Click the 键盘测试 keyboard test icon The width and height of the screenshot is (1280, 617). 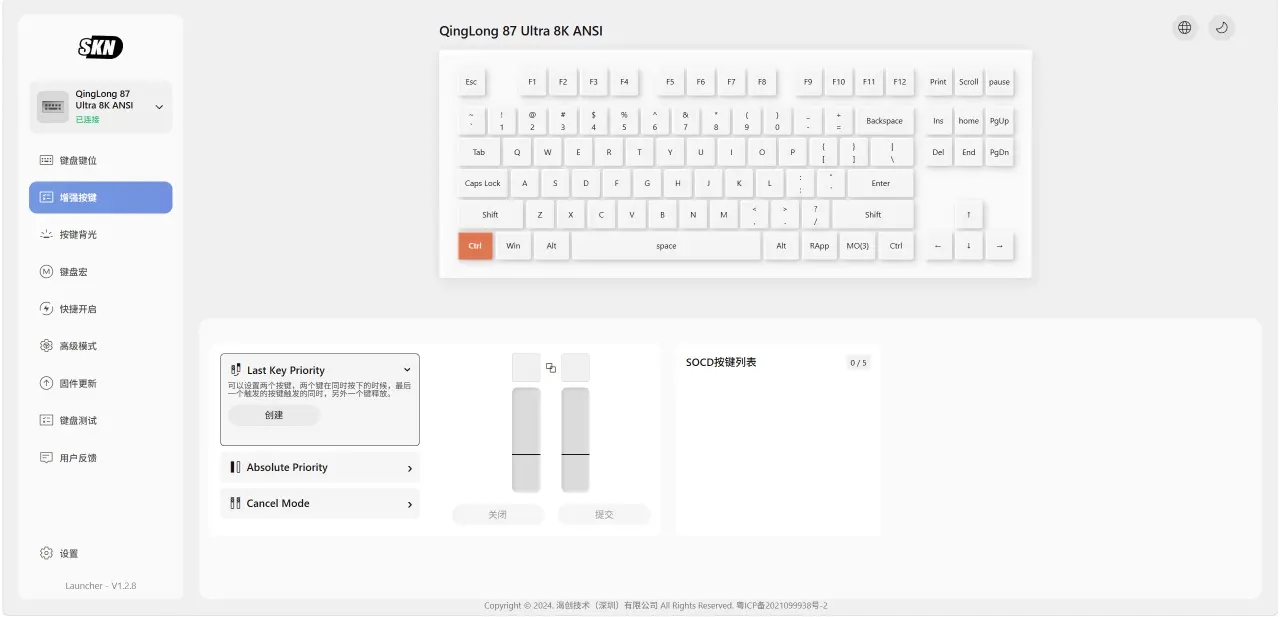click(x=46, y=420)
